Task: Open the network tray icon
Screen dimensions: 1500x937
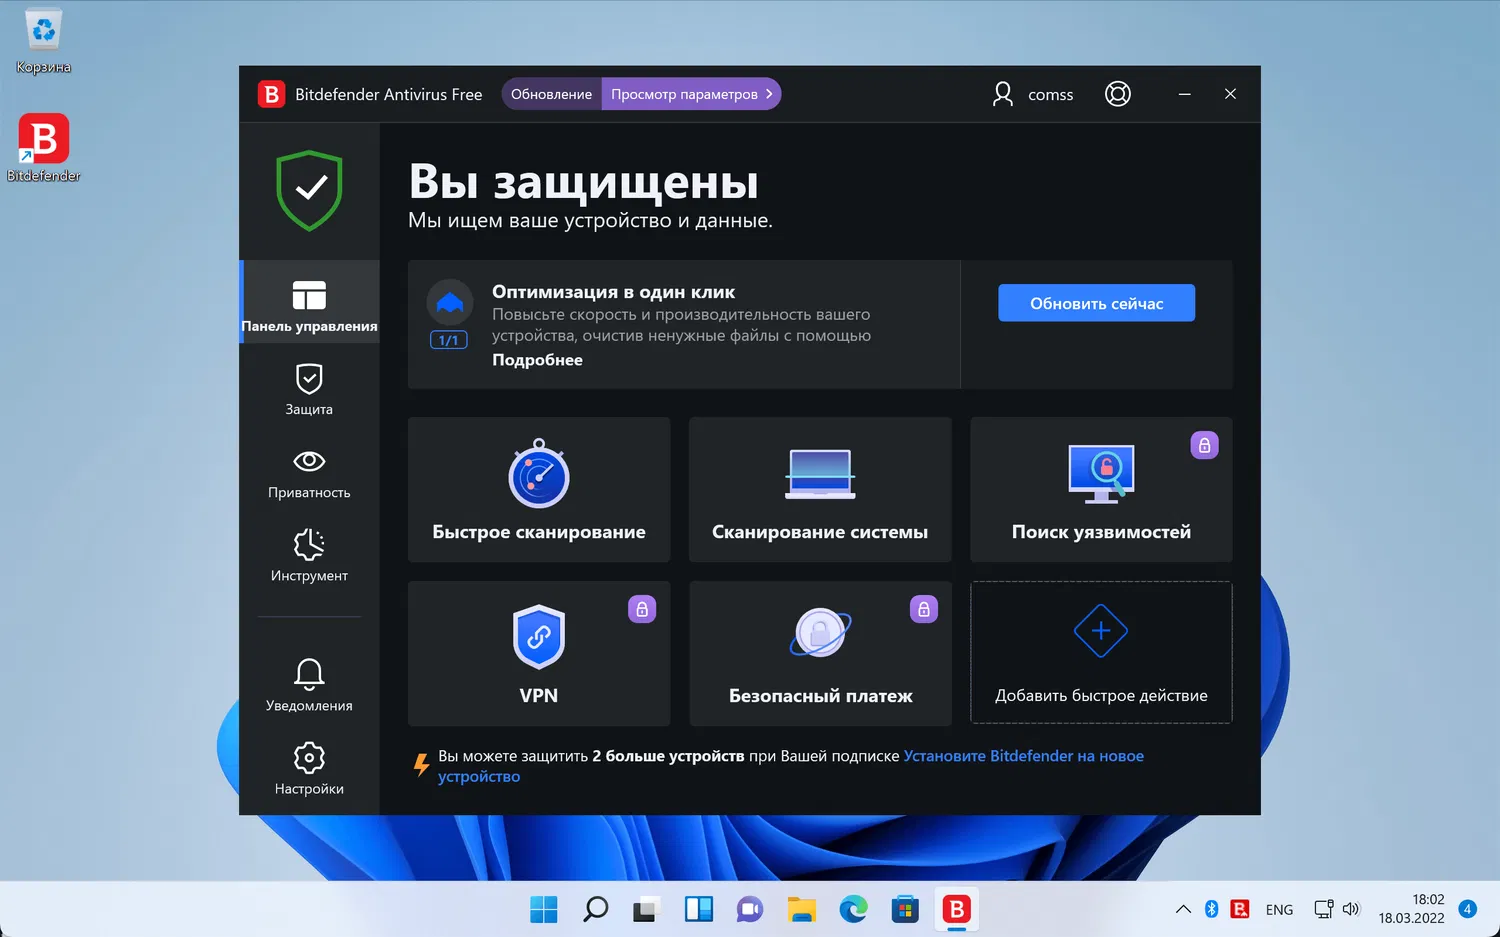Action: (1323, 909)
